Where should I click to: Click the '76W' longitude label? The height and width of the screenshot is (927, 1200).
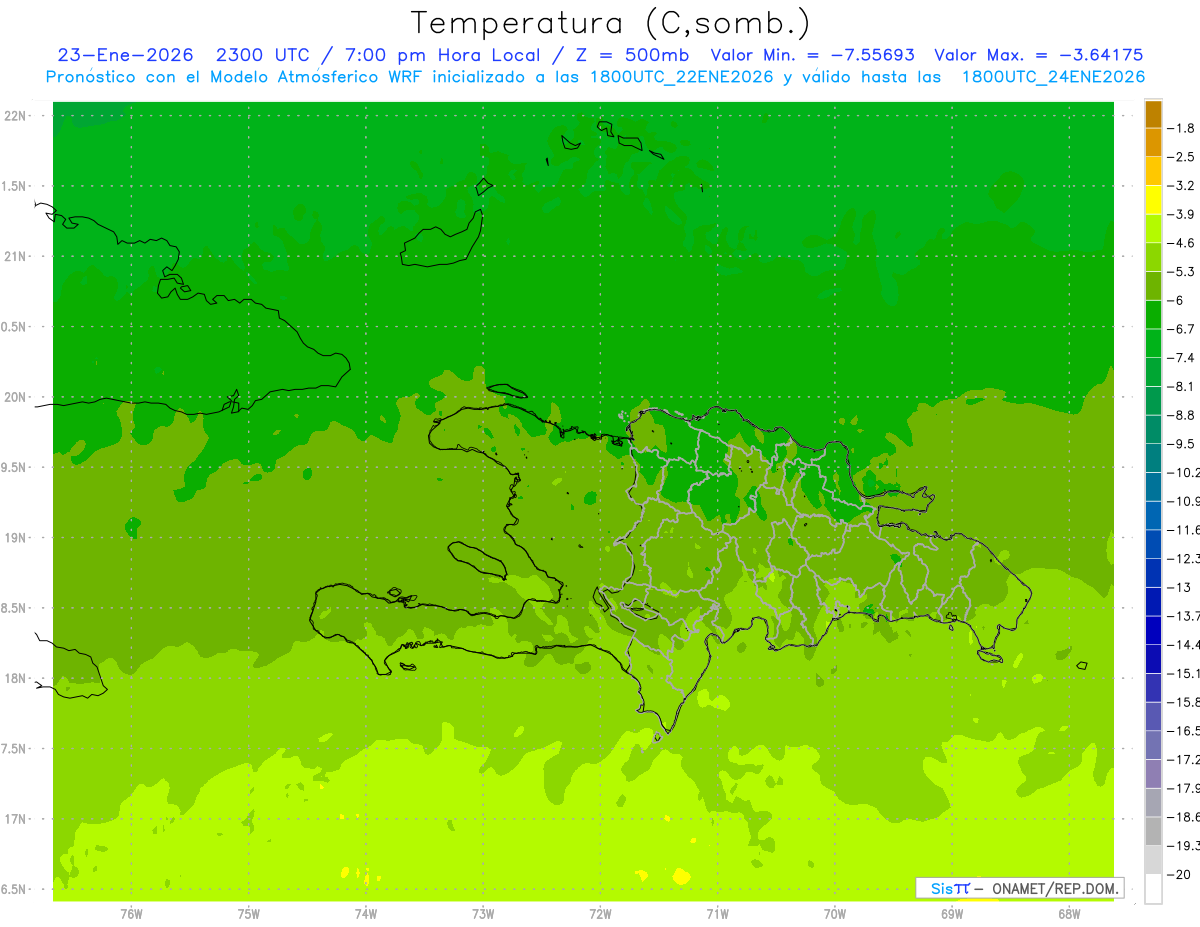point(131,914)
